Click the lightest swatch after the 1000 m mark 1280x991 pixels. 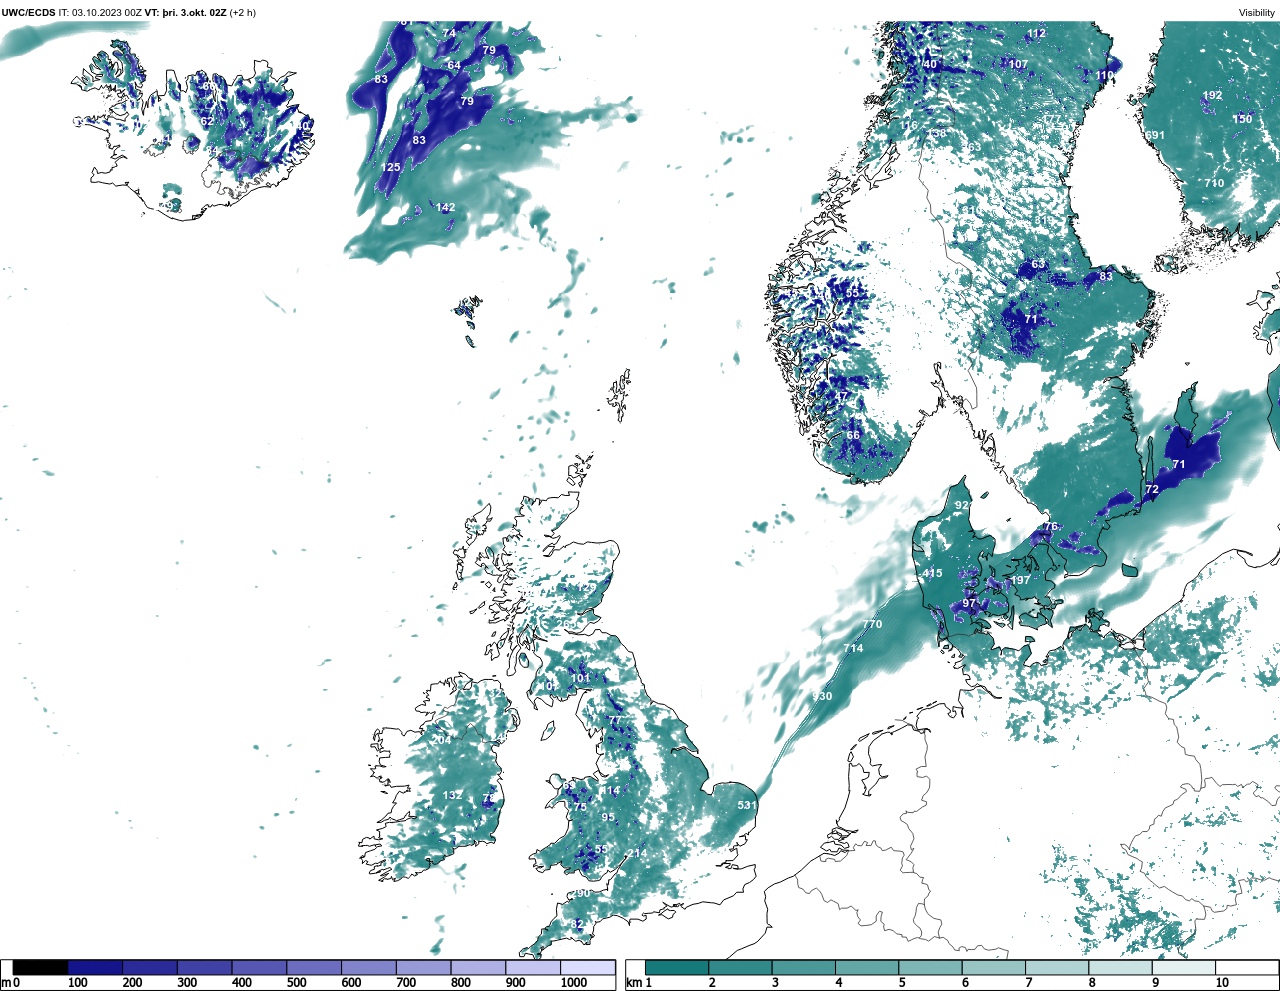587,967
